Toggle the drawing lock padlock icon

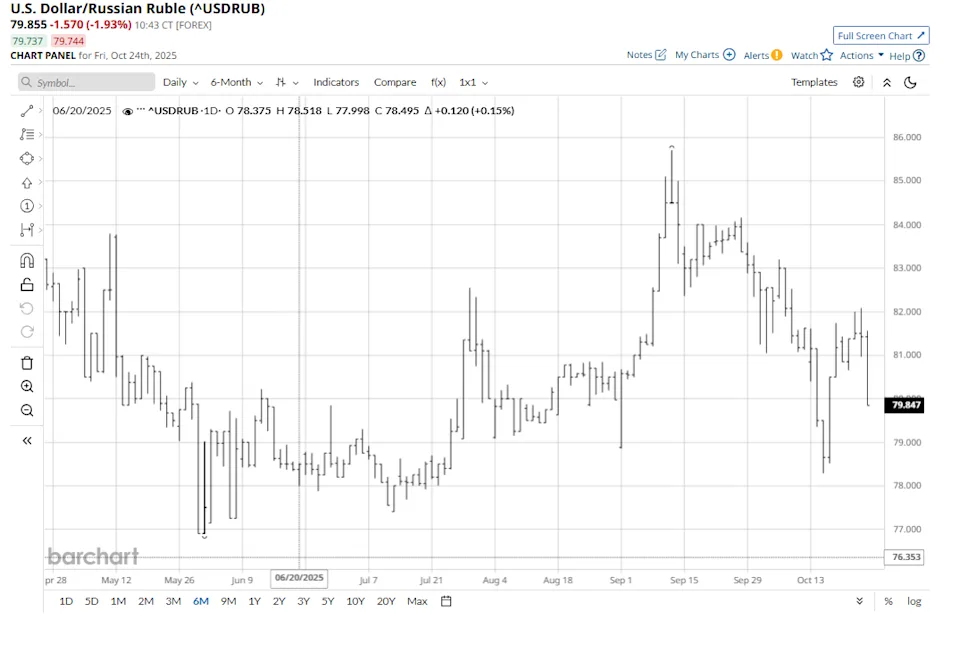(x=27, y=285)
